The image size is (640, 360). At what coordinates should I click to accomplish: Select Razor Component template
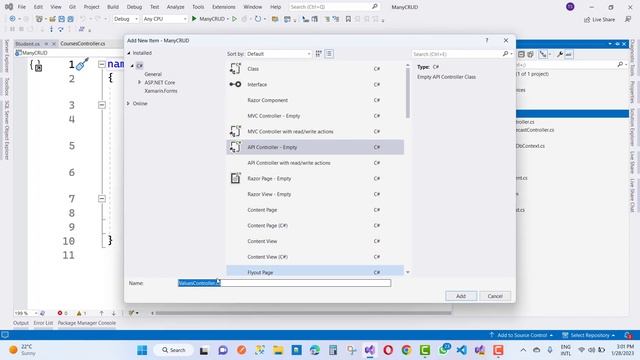coord(315,100)
